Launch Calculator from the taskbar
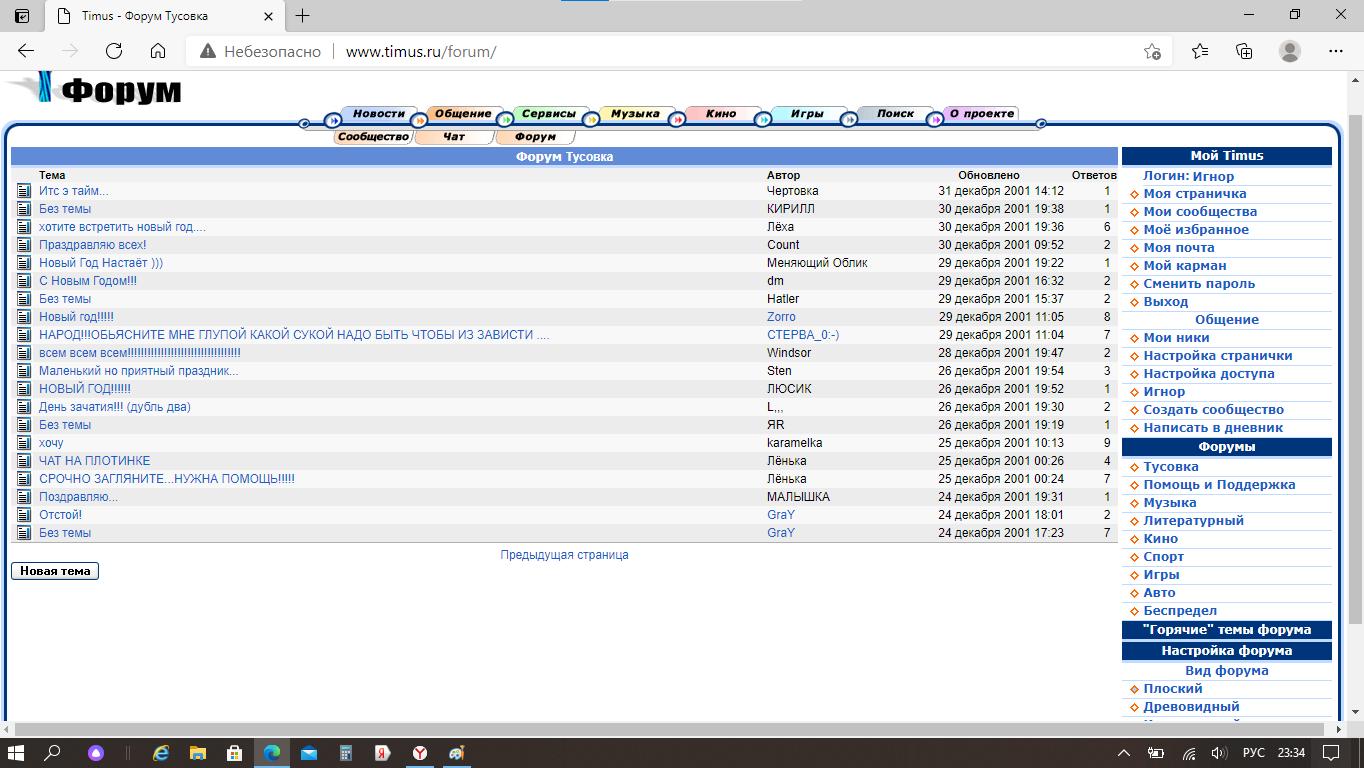 tap(346, 753)
